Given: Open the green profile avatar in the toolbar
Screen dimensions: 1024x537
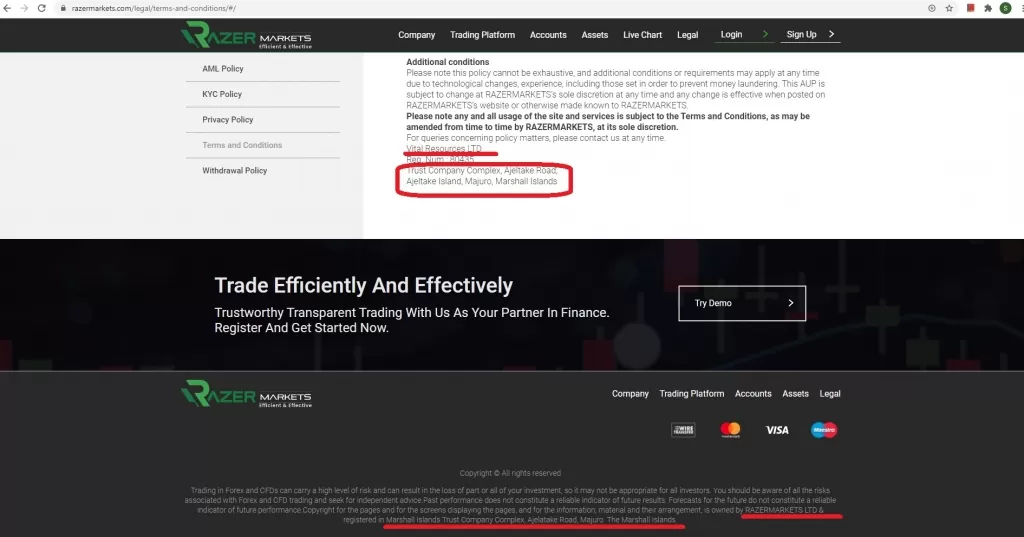Looking at the screenshot, I should 1006,8.
